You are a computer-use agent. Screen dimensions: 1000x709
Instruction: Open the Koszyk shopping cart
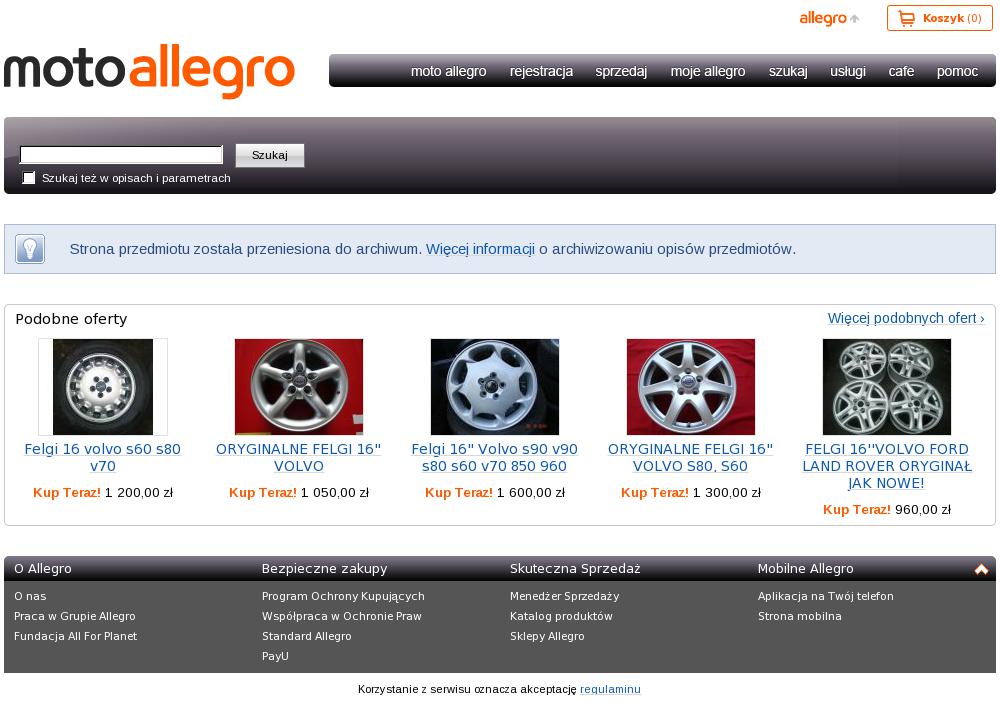[939, 18]
